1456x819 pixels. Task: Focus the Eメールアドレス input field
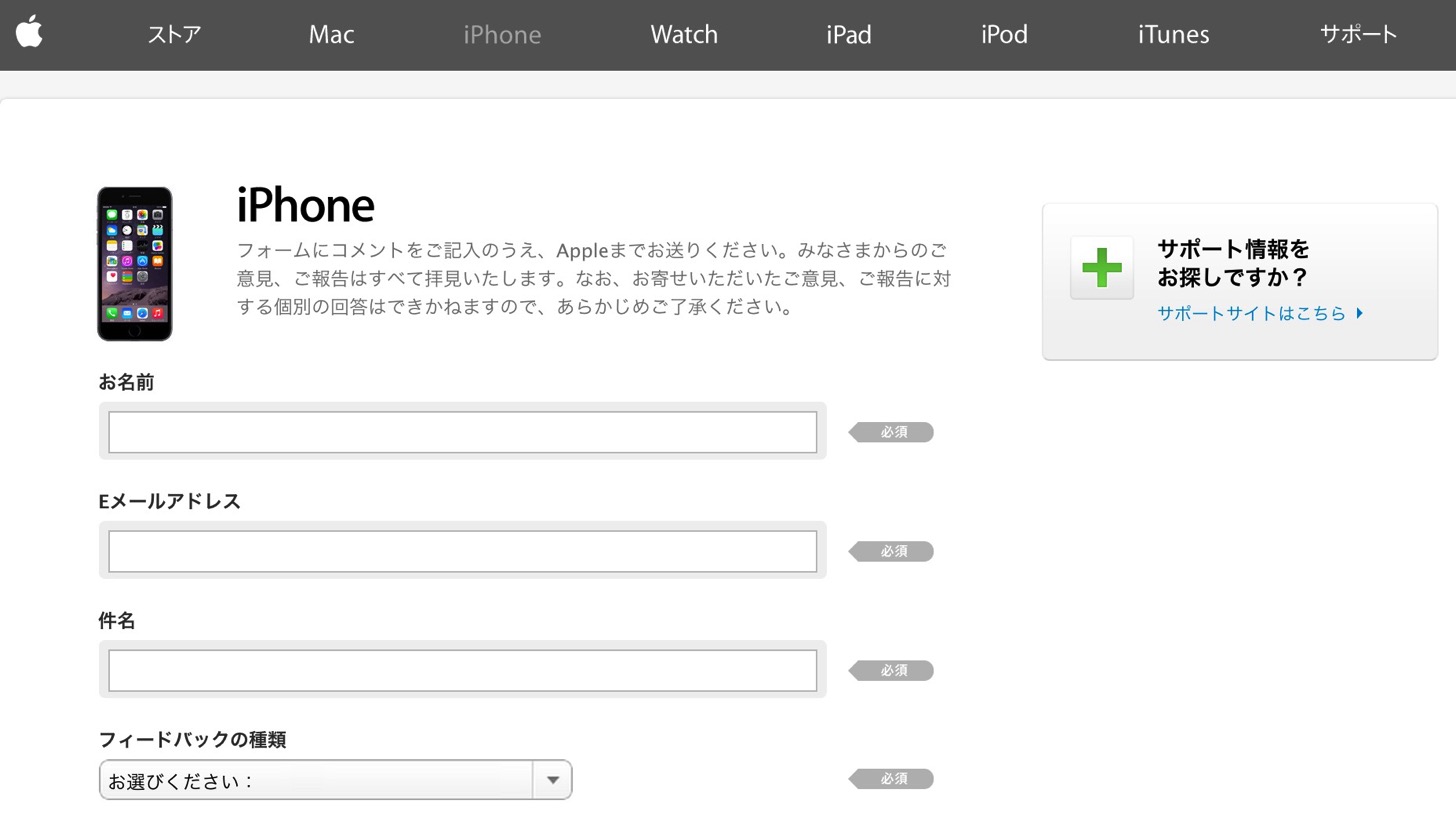(x=462, y=551)
